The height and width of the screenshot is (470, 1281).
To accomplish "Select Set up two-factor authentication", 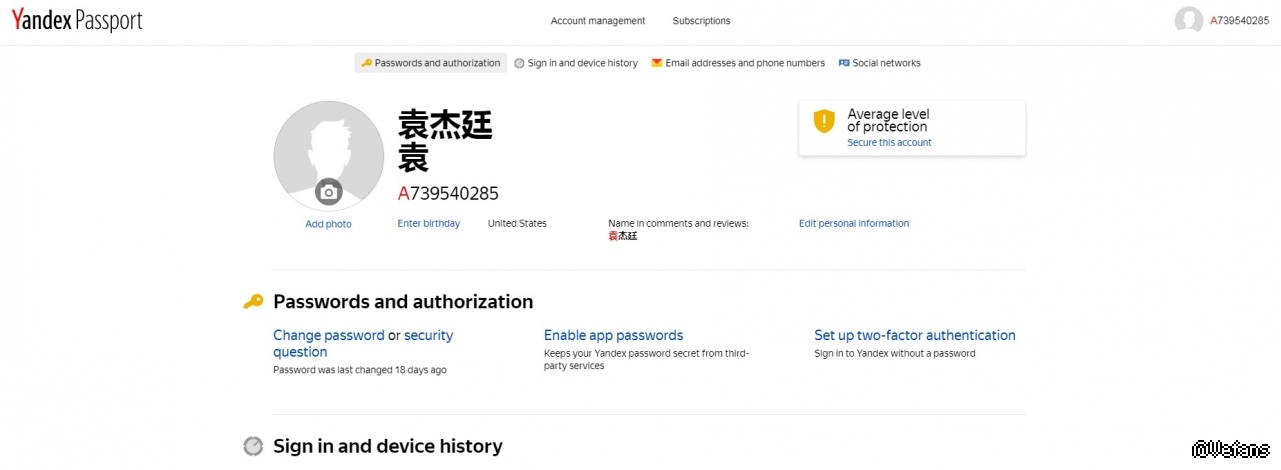I will 914,336.
